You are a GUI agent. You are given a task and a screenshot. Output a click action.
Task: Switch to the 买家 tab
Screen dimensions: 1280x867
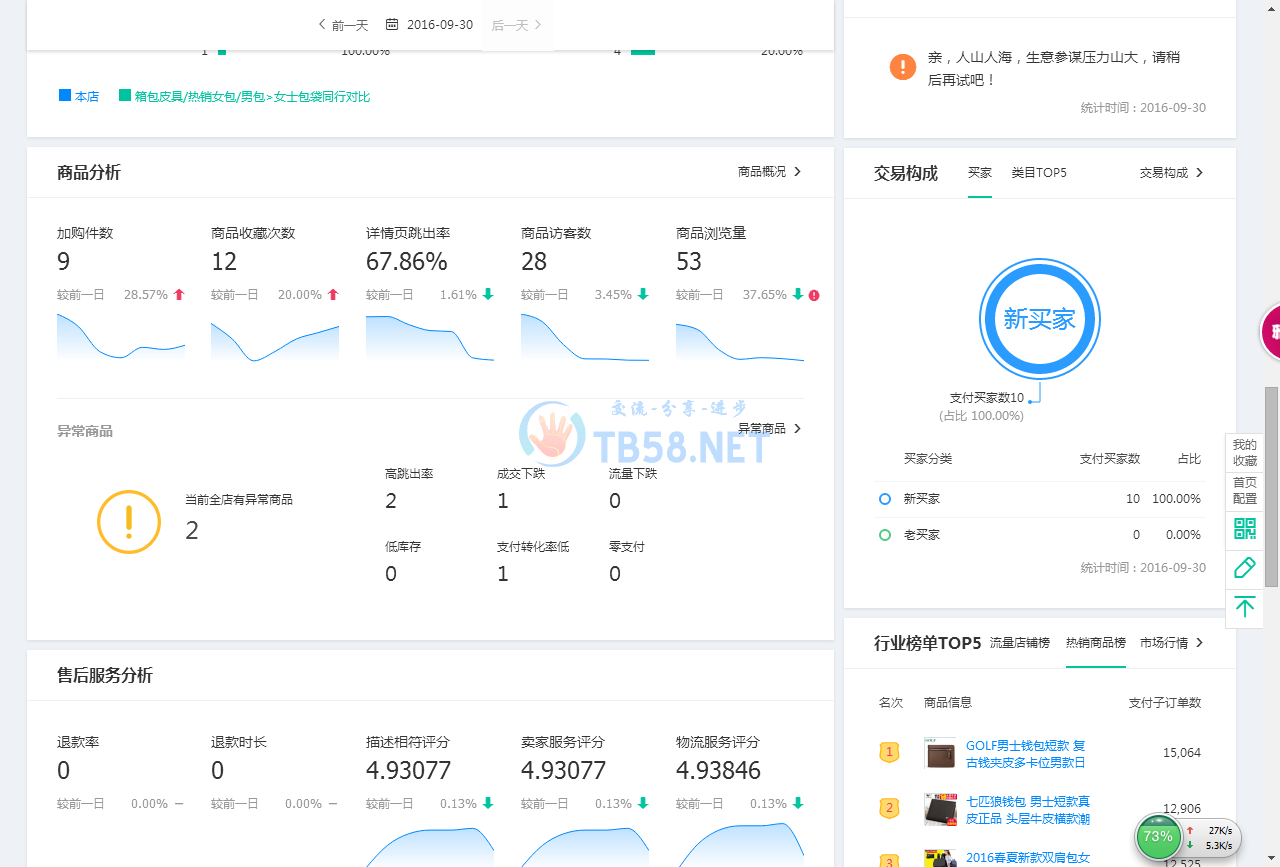[x=980, y=173]
